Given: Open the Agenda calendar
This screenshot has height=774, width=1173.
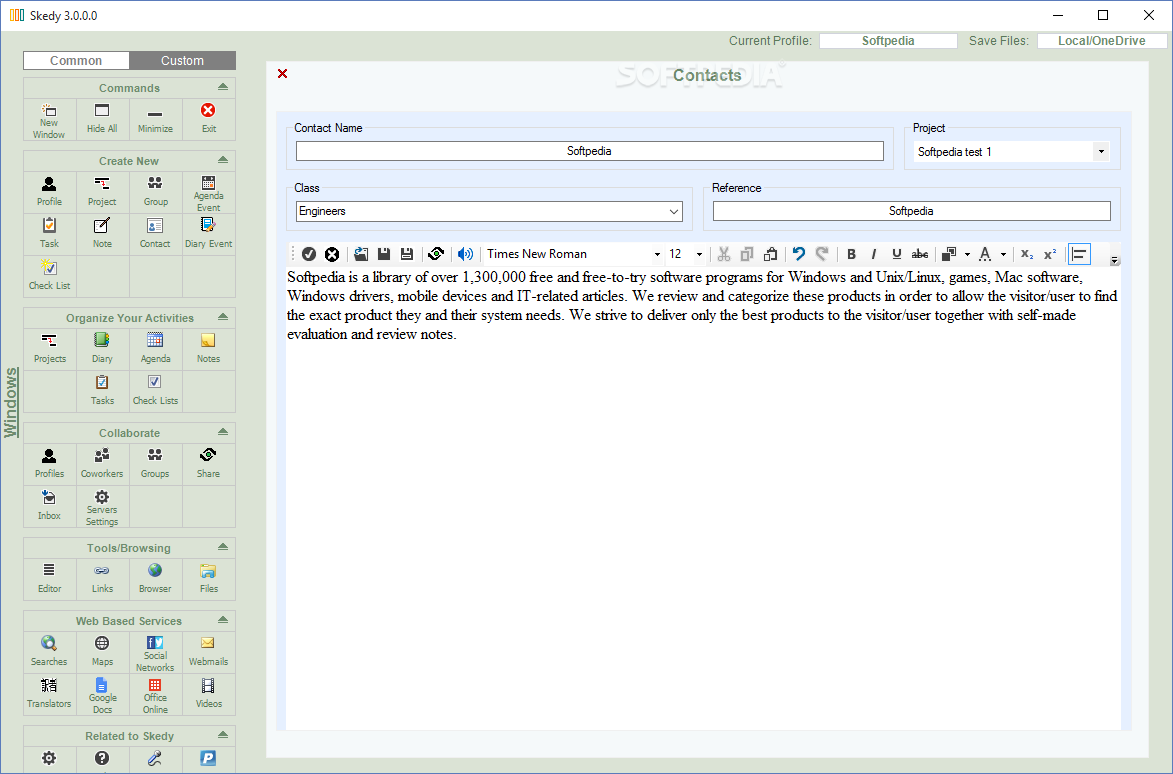Looking at the screenshot, I should coord(155,348).
